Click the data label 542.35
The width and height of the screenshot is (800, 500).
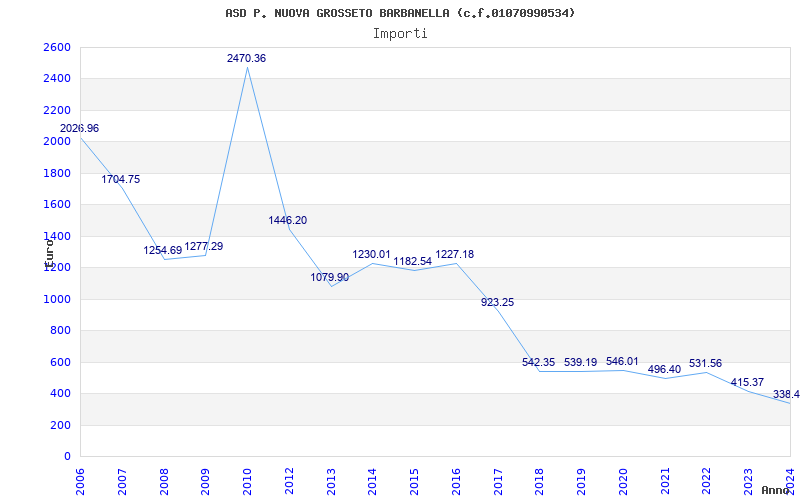(x=538, y=362)
